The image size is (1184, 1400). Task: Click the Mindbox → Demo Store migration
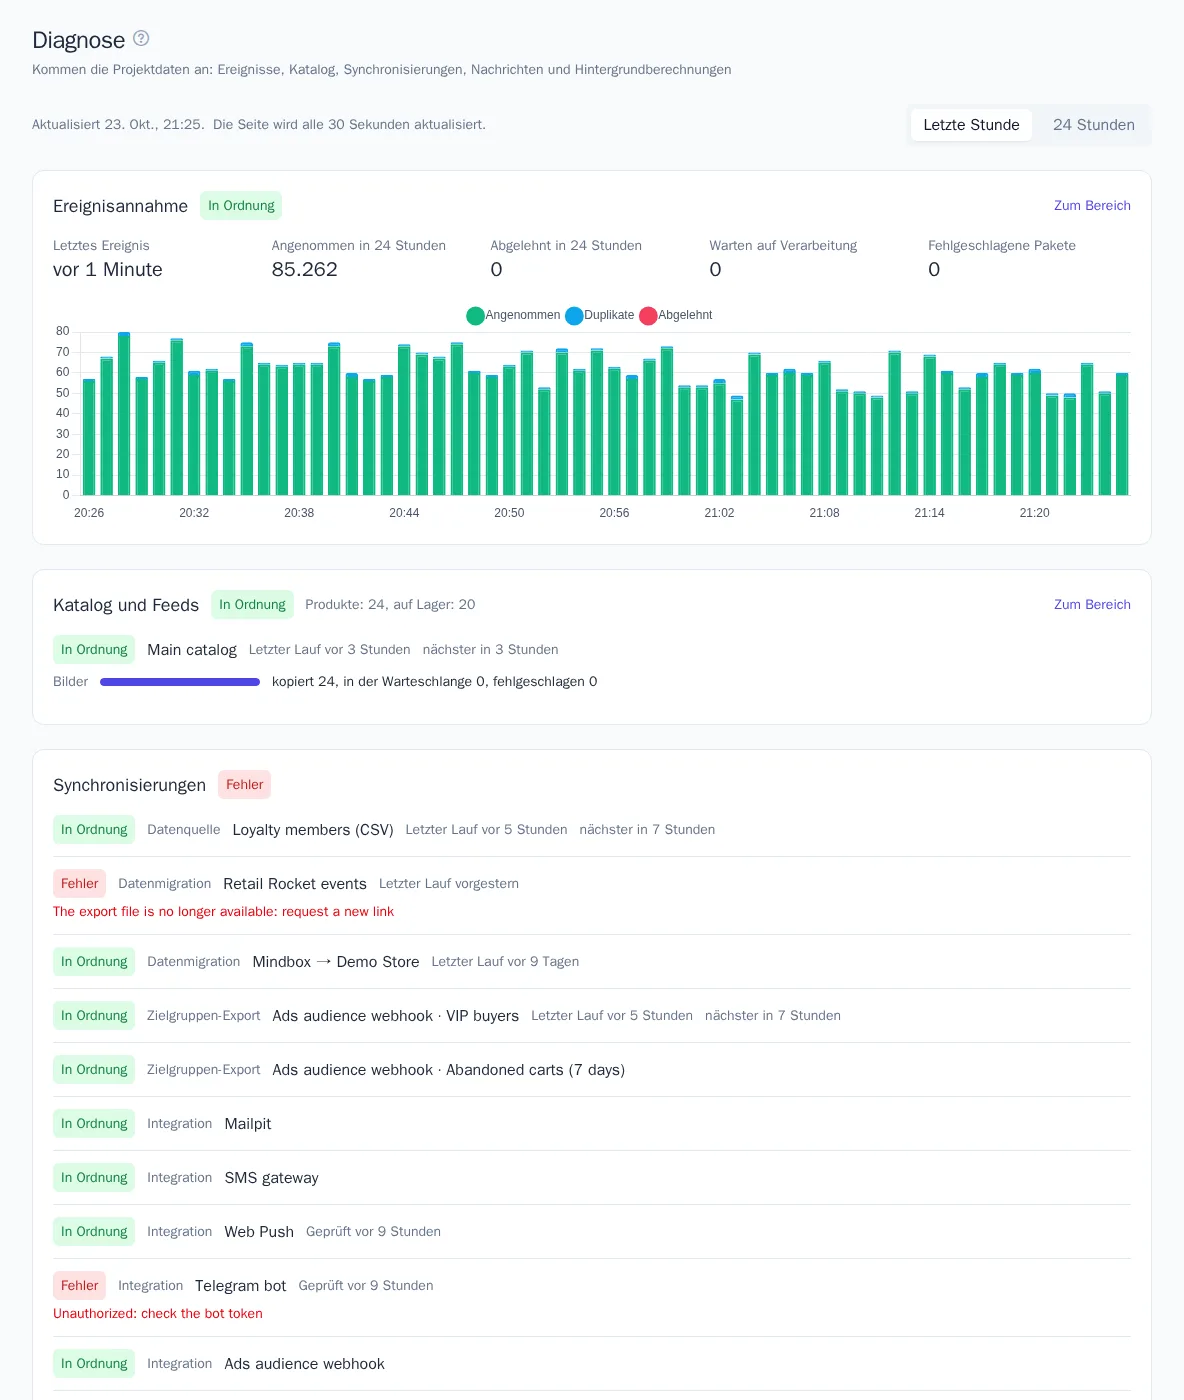tap(336, 962)
